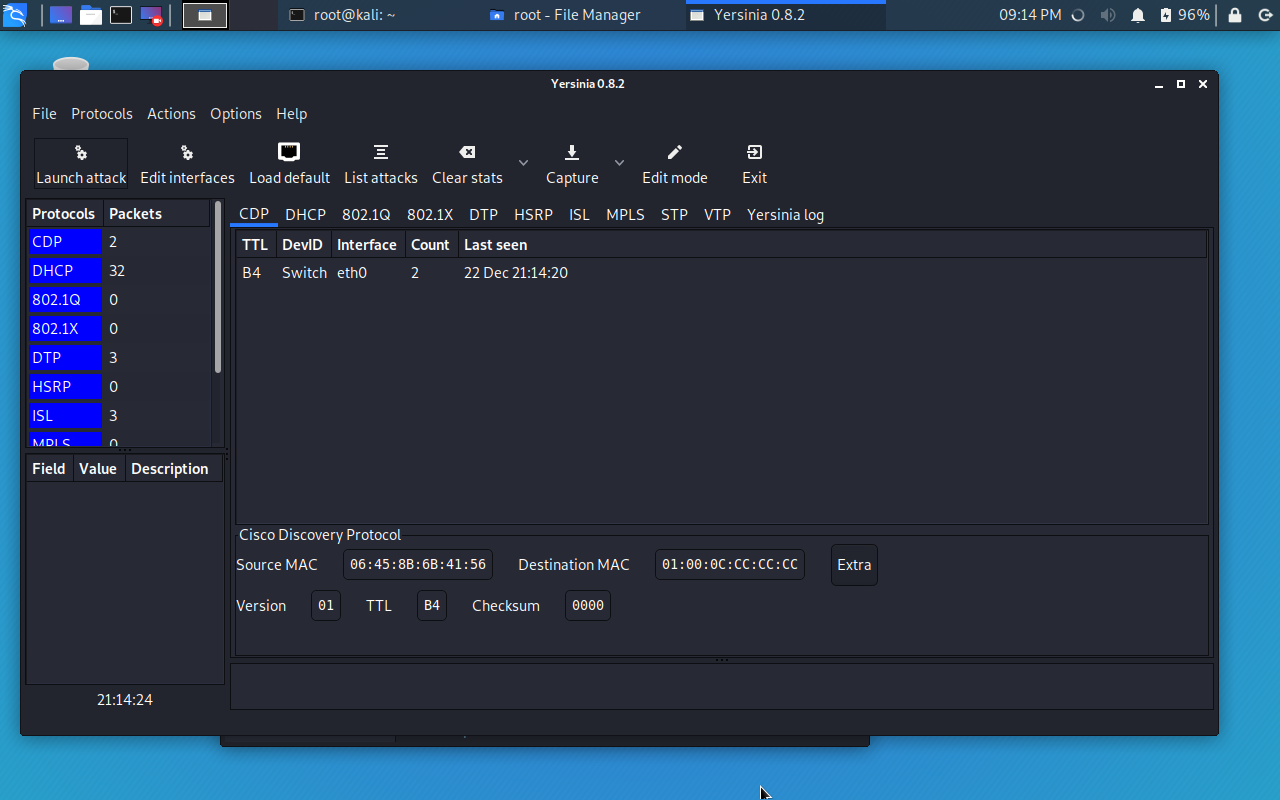Select ISL row in Protocols list

click(119, 416)
